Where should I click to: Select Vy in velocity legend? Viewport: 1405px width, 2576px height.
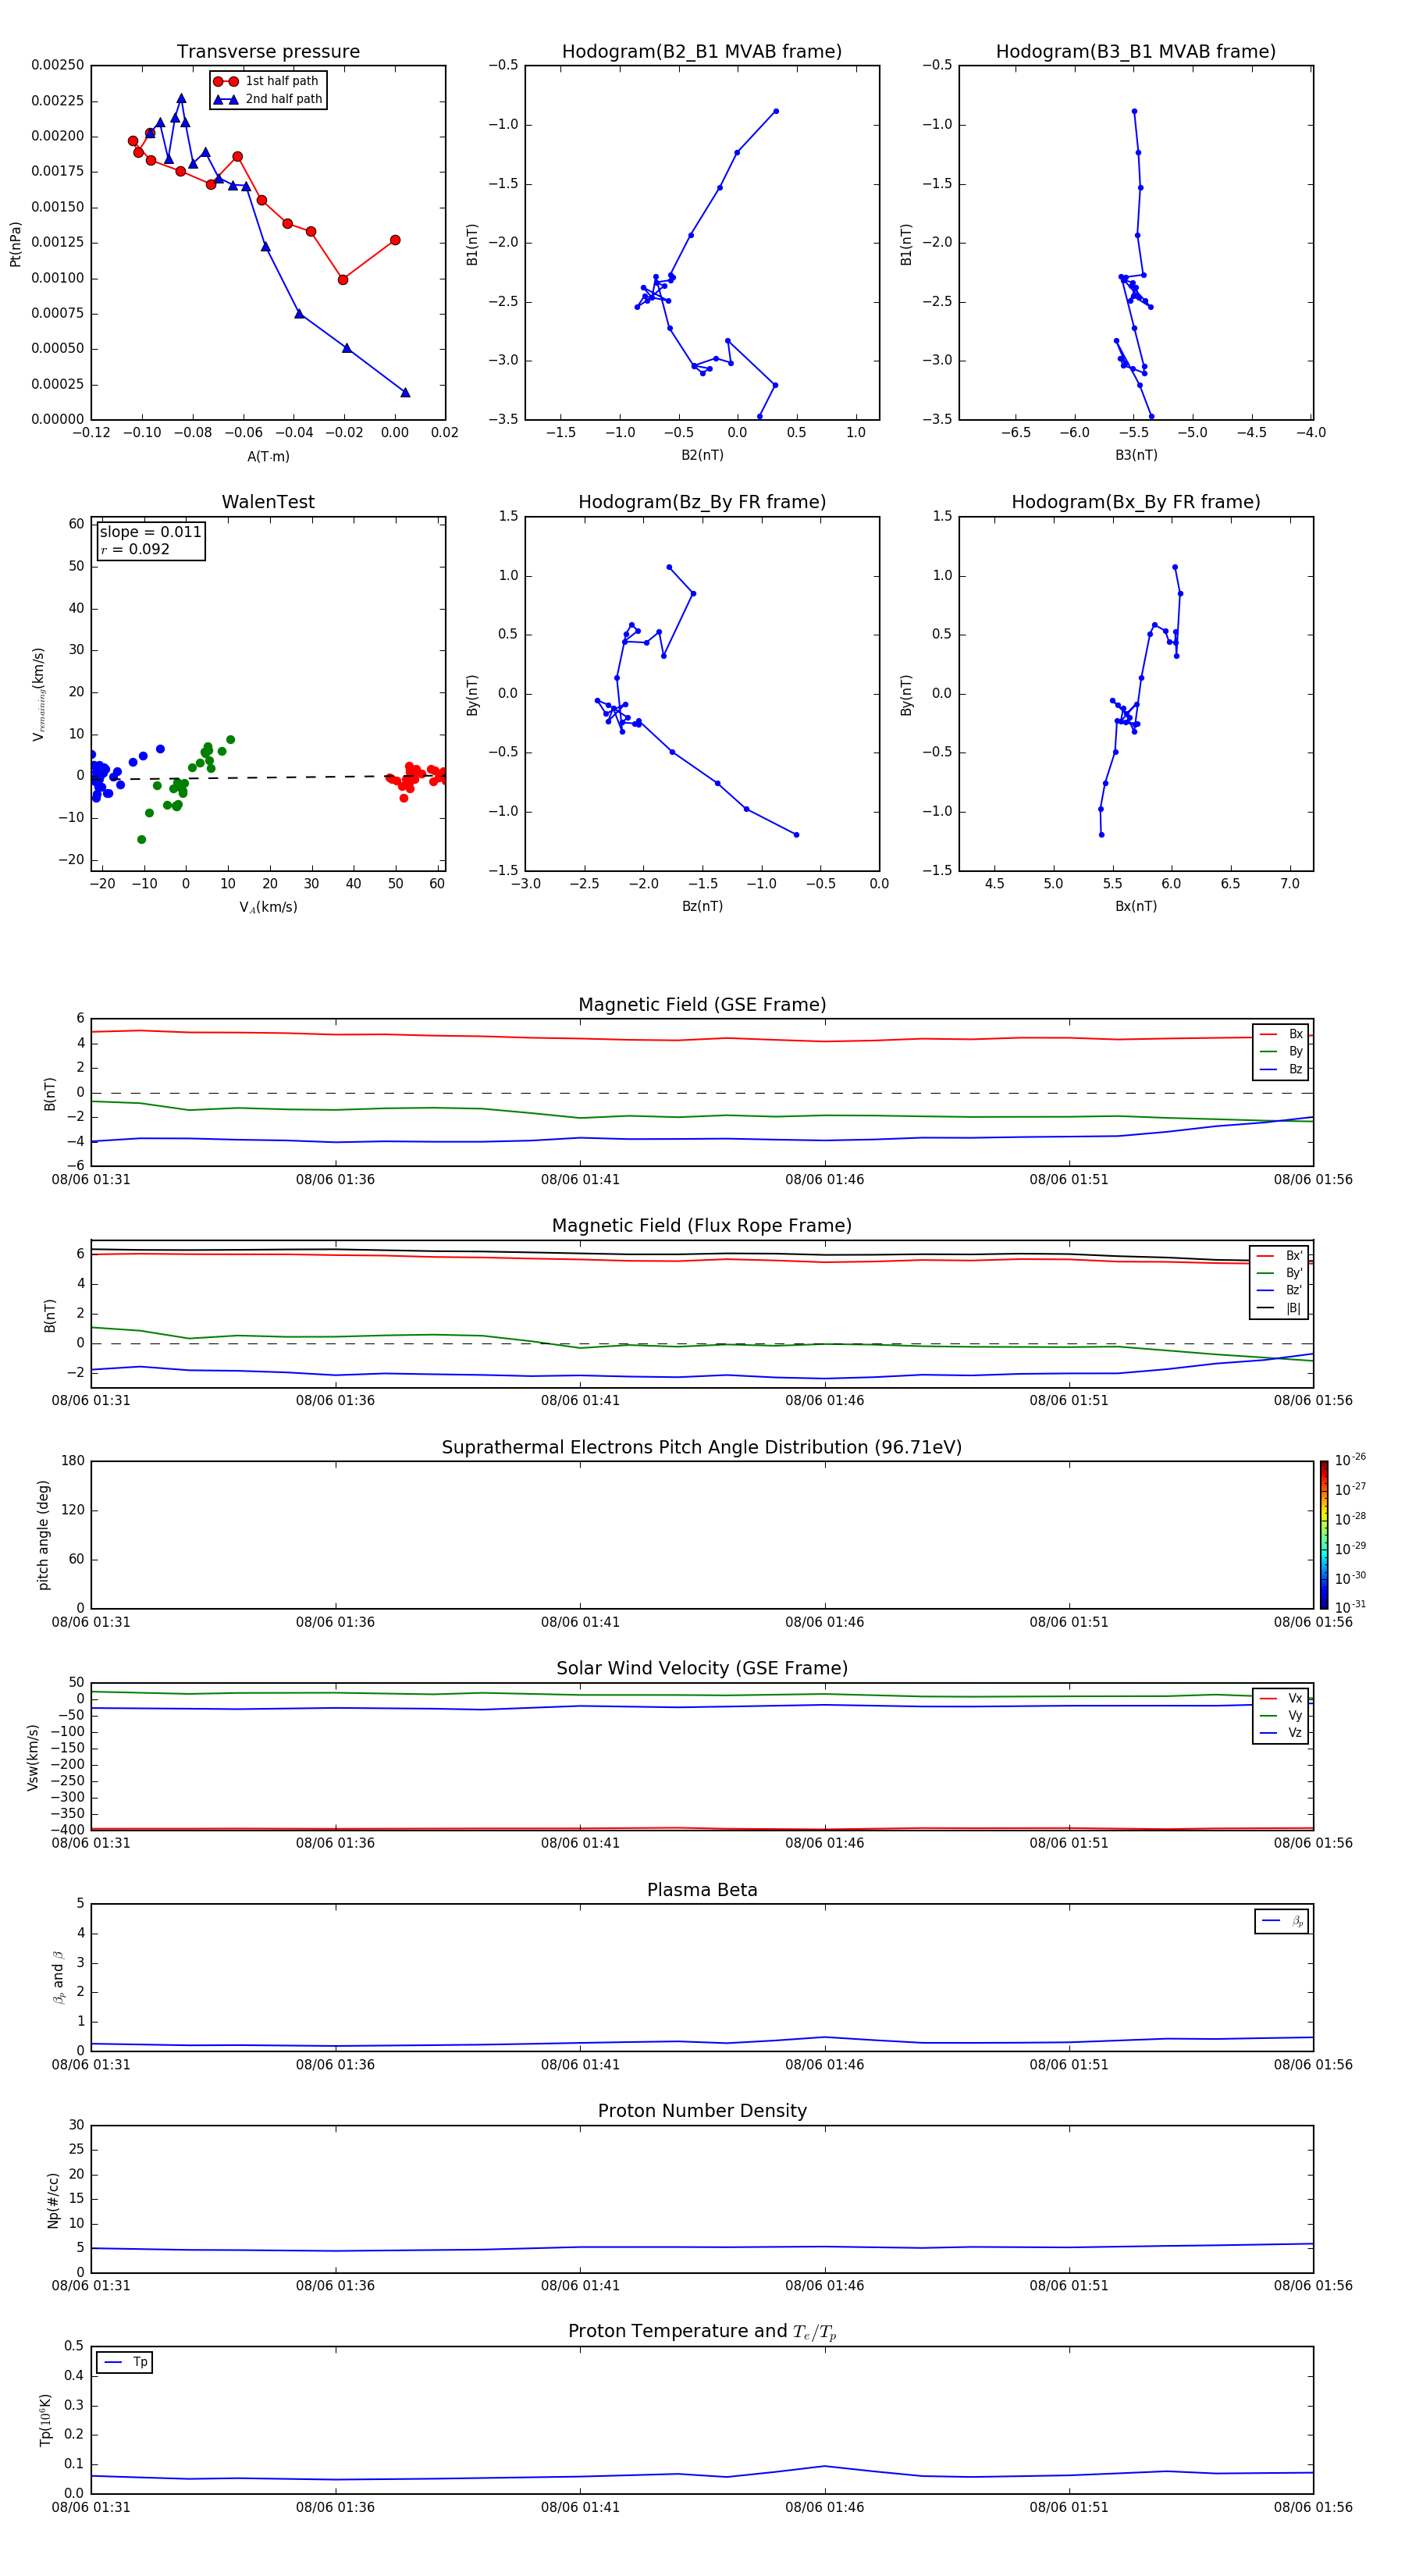[1281, 1715]
